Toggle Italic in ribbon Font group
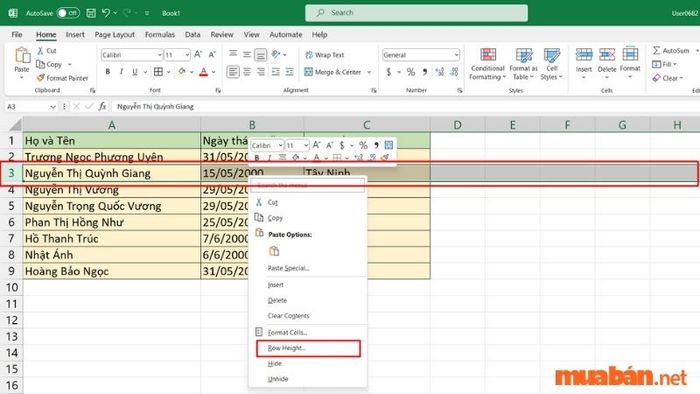This screenshot has height=394, width=700. tap(121, 71)
